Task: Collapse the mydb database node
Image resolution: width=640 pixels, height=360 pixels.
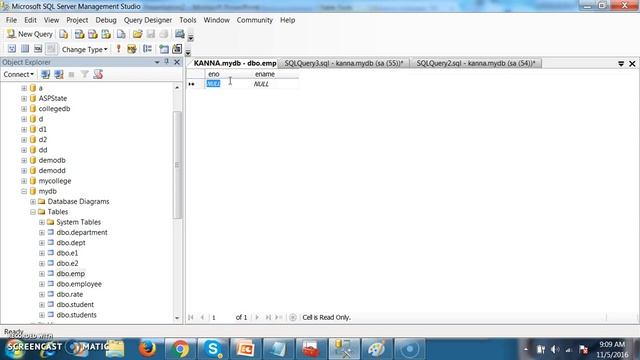Action: pos(24,191)
